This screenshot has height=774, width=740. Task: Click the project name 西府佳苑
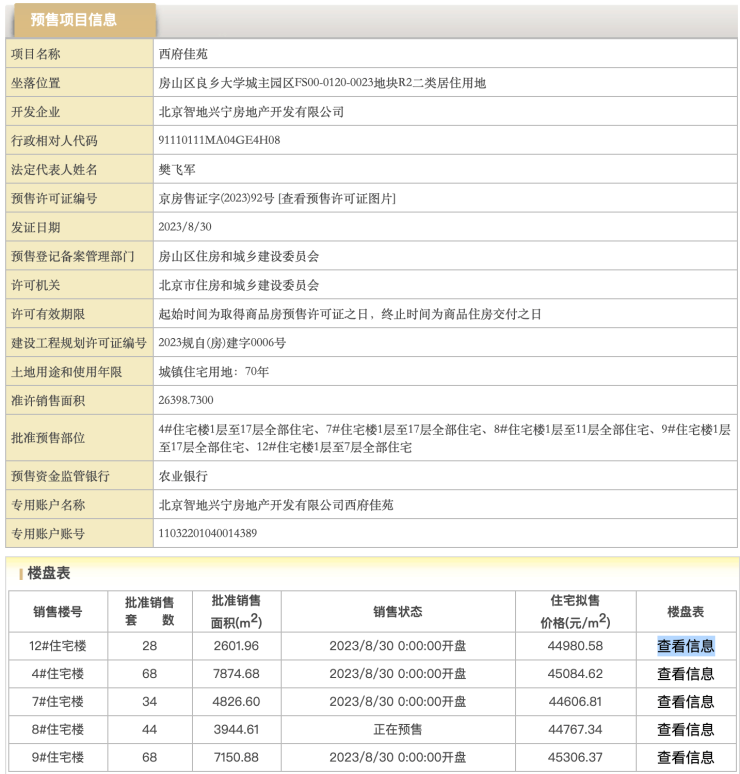coord(183,54)
